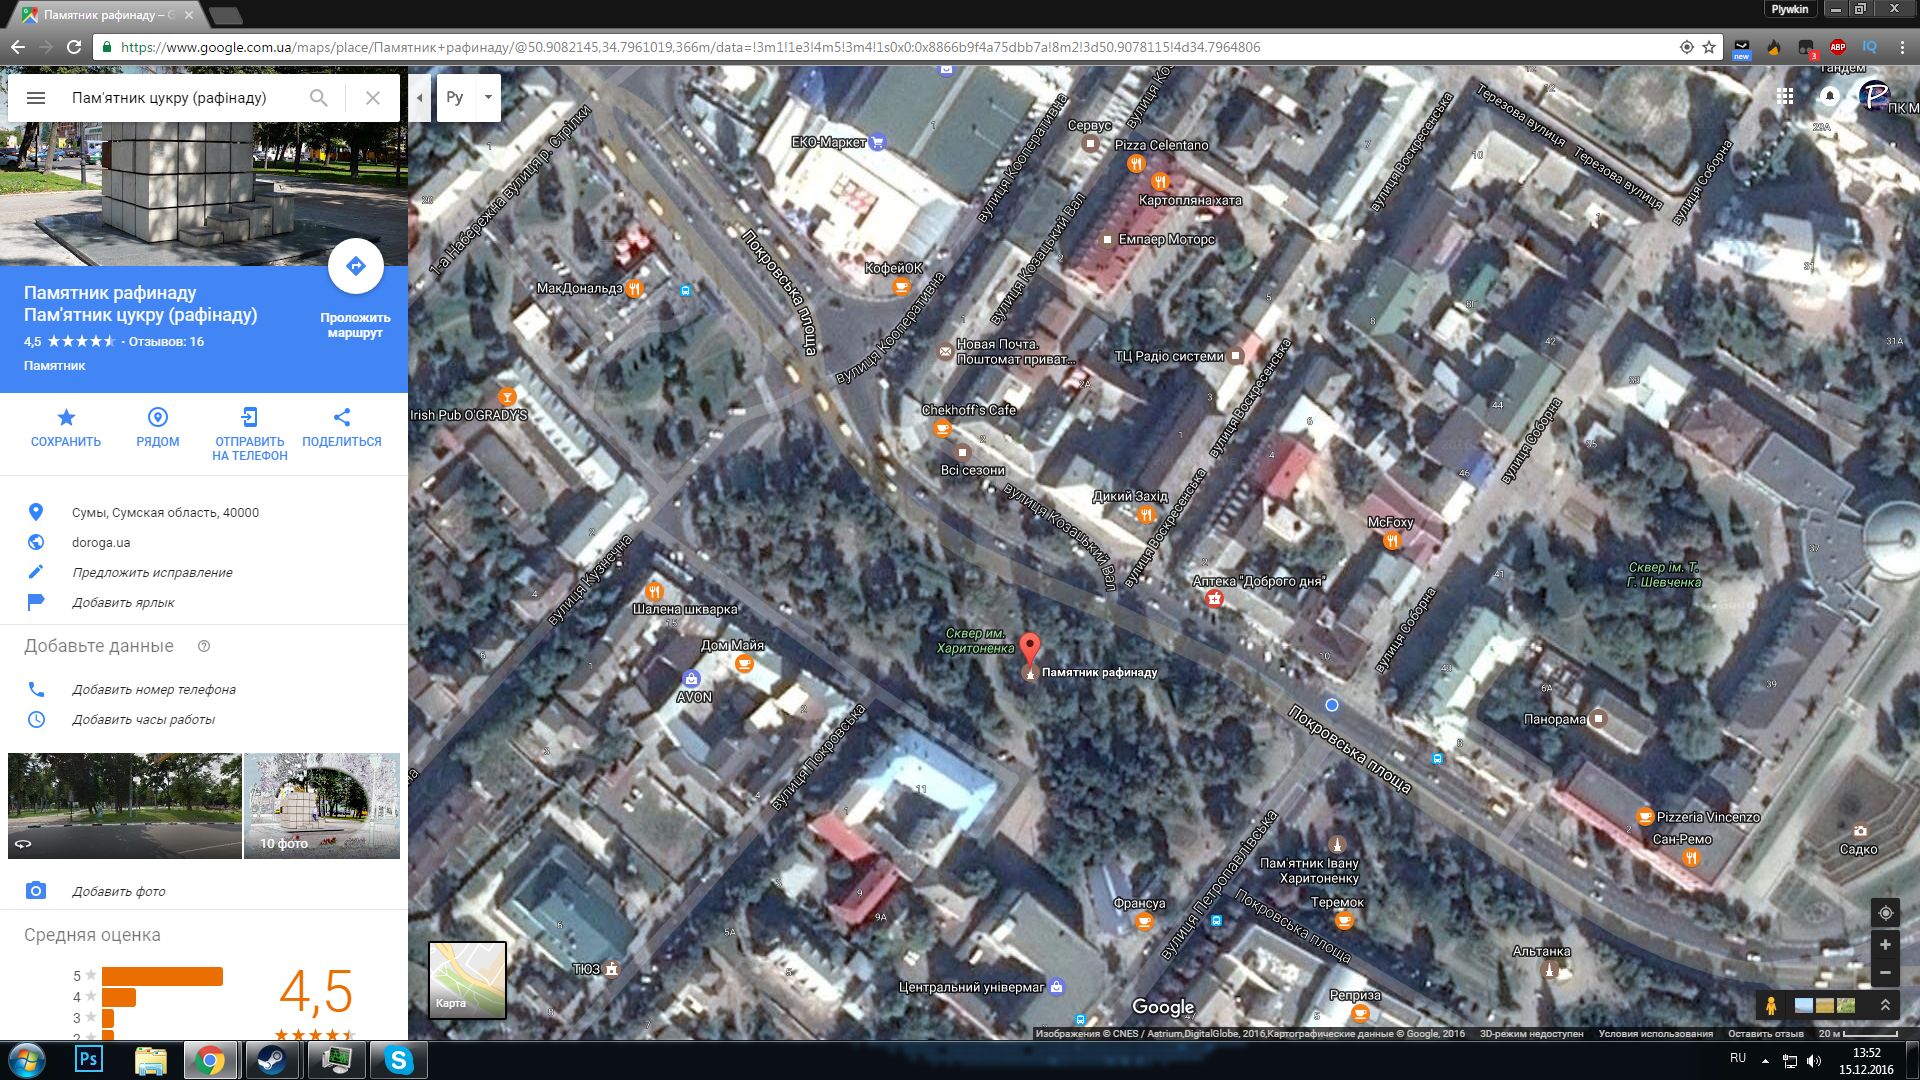The height and width of the screenshot is (1080, 1920).
Task: Click the Садко camera marker
Action: pyautogui.click(x=1860, y=831)
